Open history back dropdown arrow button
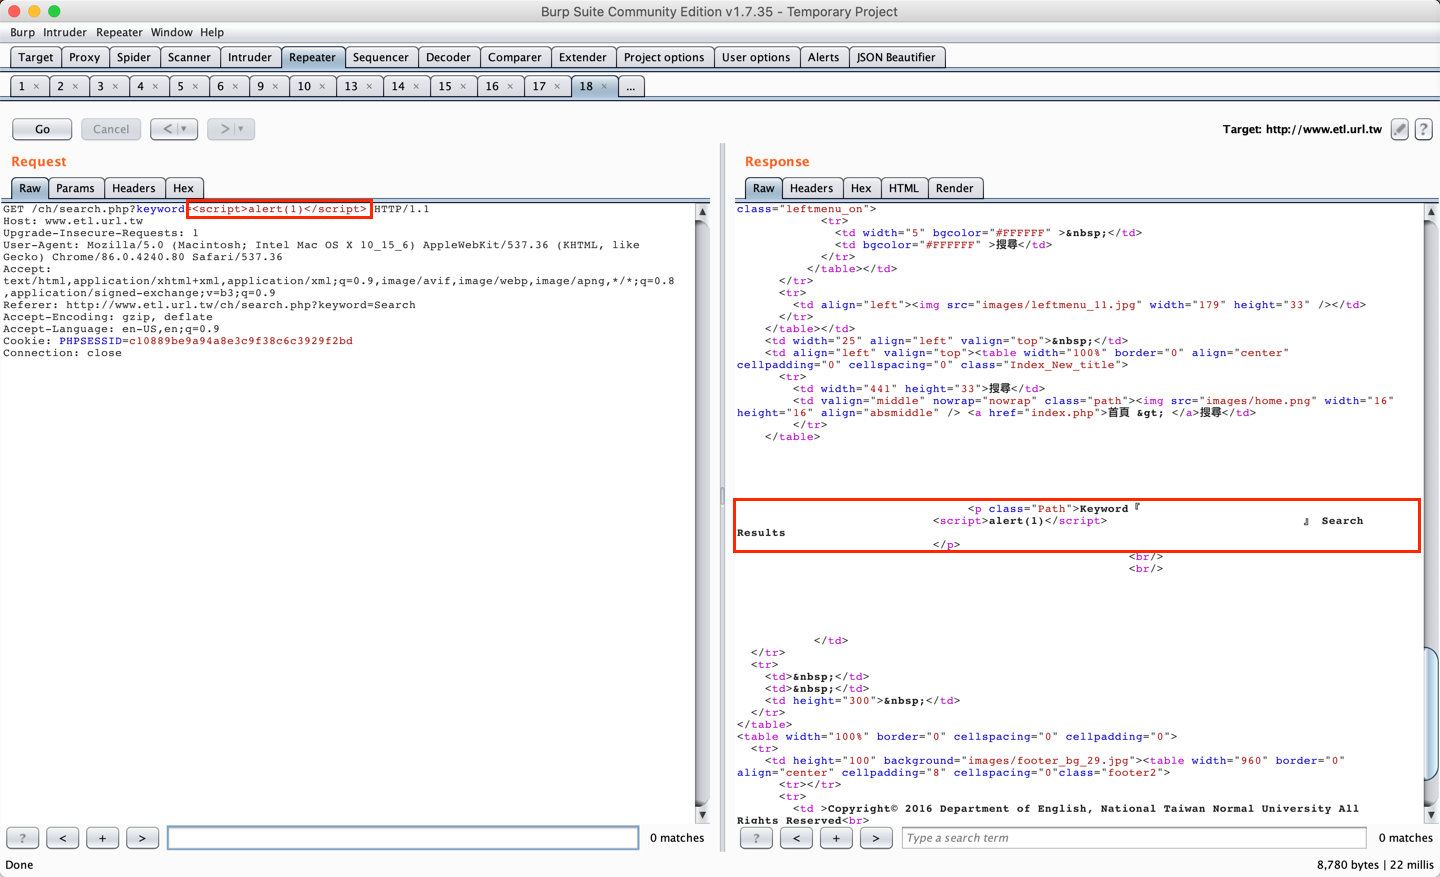Viewport: 1440px width, 877px height. pos(174,129)
